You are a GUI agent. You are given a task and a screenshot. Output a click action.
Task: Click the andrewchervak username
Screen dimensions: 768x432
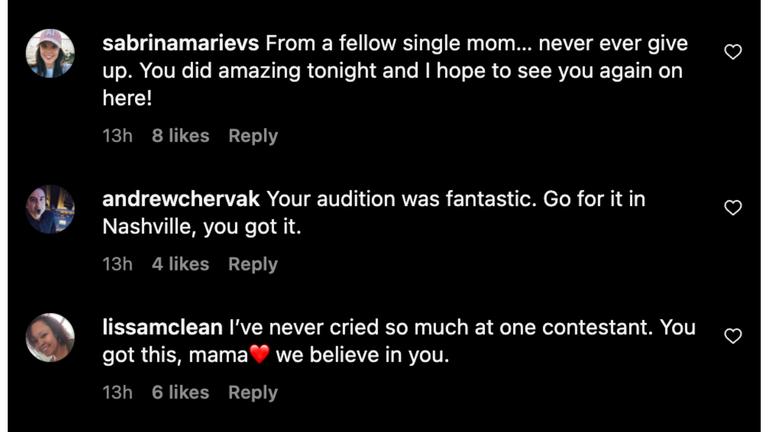click(182, 199)
